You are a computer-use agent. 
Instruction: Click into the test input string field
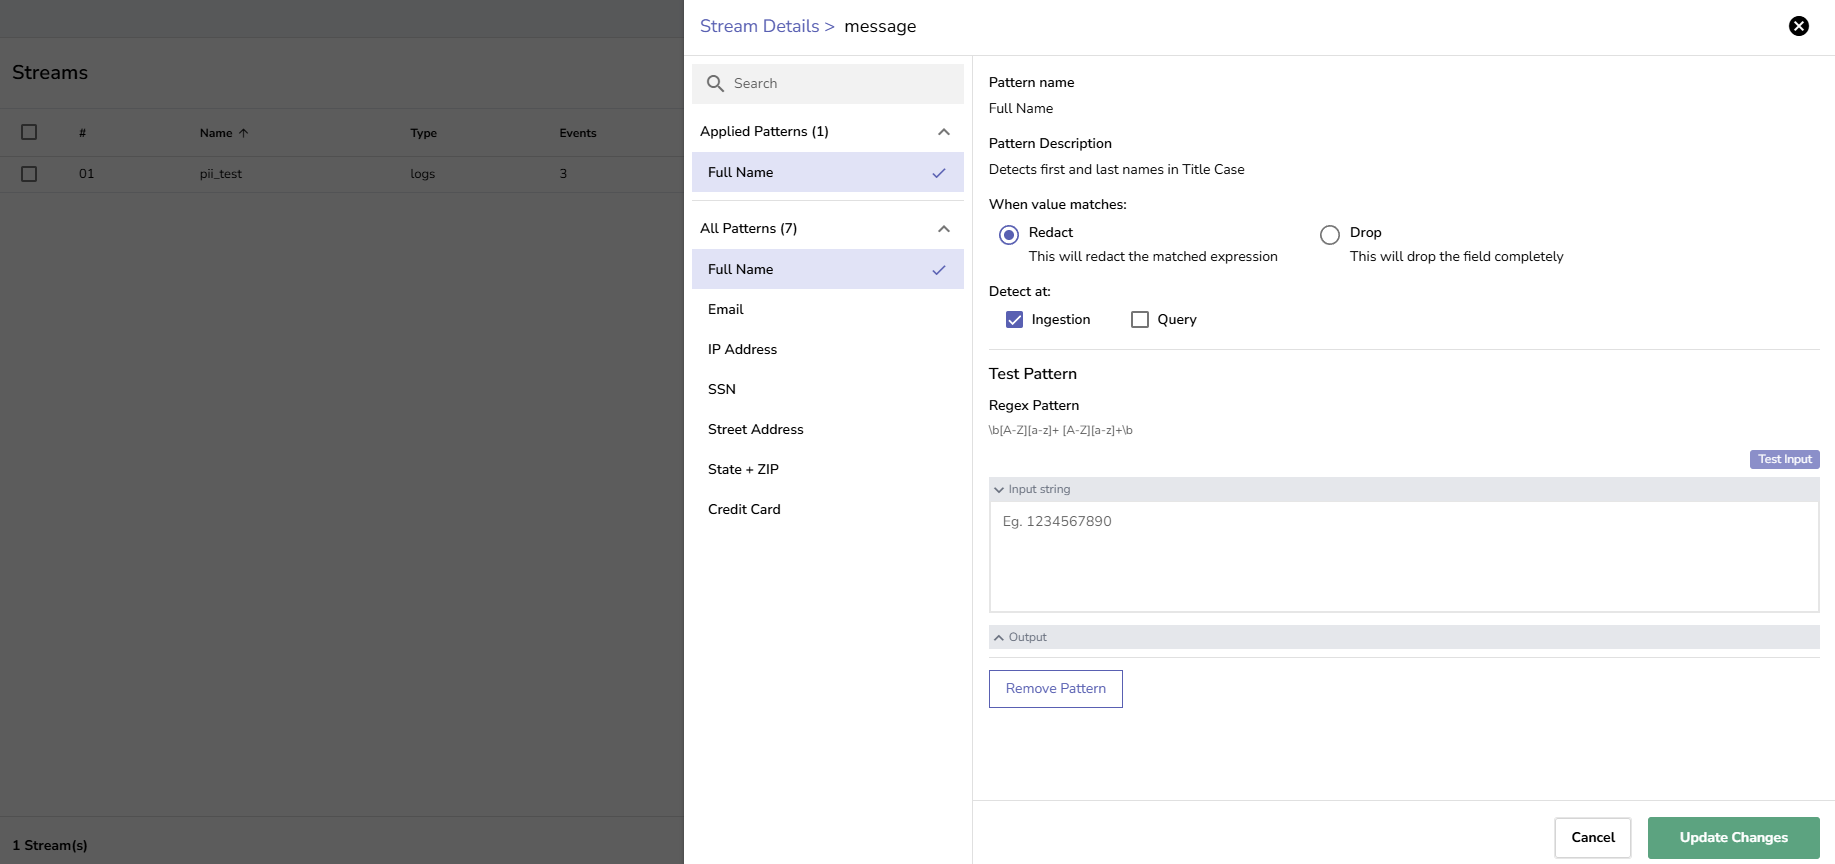pyautogui.click(x=1403, y=556)
